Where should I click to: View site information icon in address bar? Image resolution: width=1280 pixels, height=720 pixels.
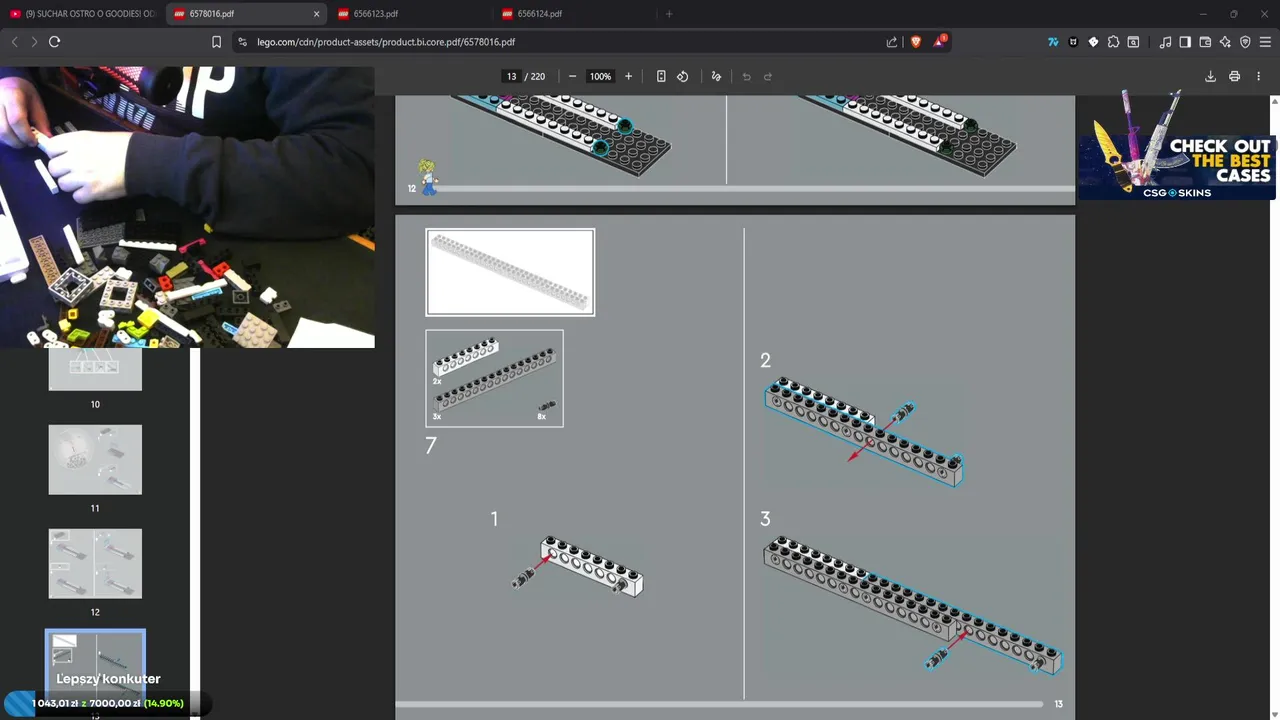point(243,42)
